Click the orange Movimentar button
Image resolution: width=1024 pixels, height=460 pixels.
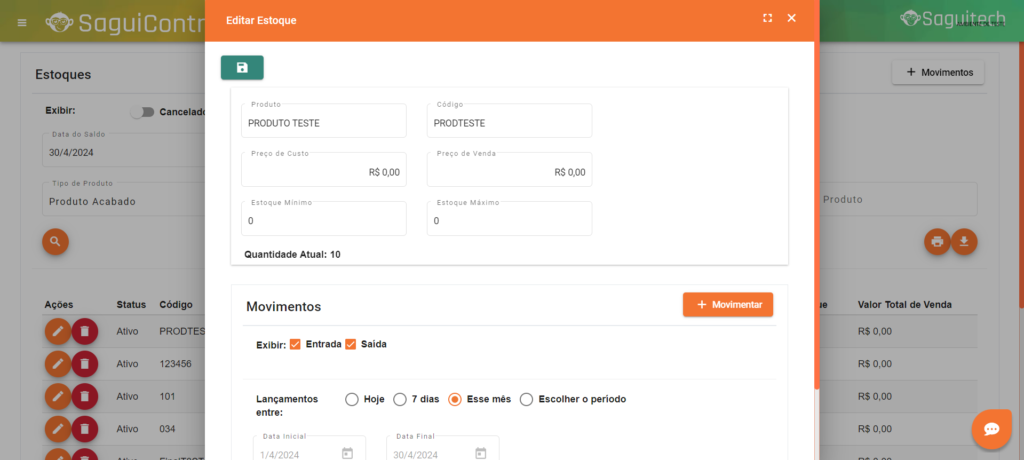727,304
